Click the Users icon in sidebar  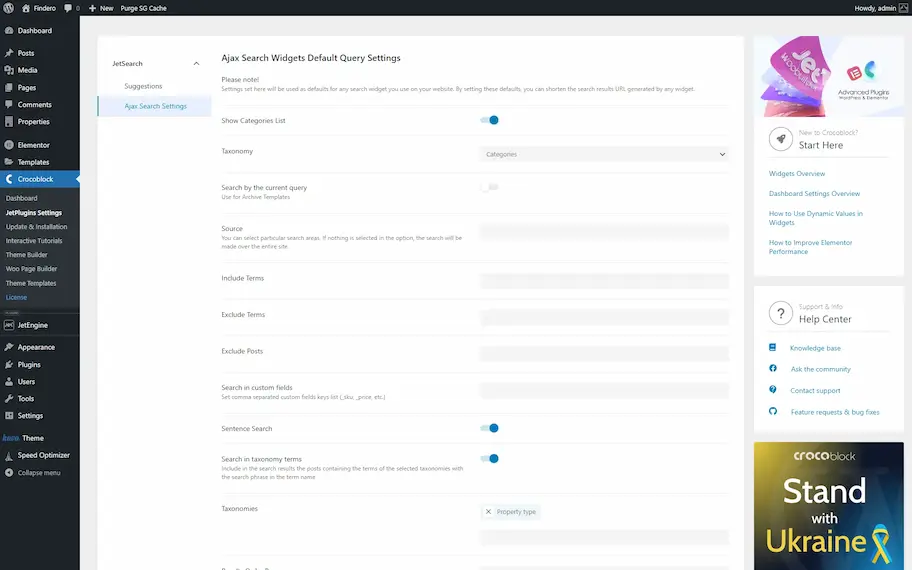[9, 382]
